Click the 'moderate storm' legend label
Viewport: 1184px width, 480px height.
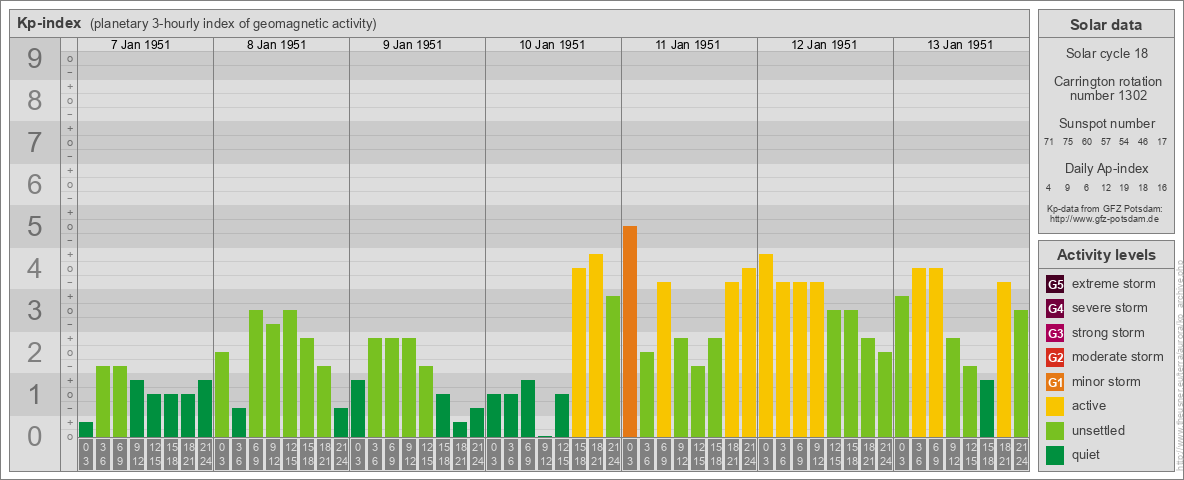tap(1118, 357)
